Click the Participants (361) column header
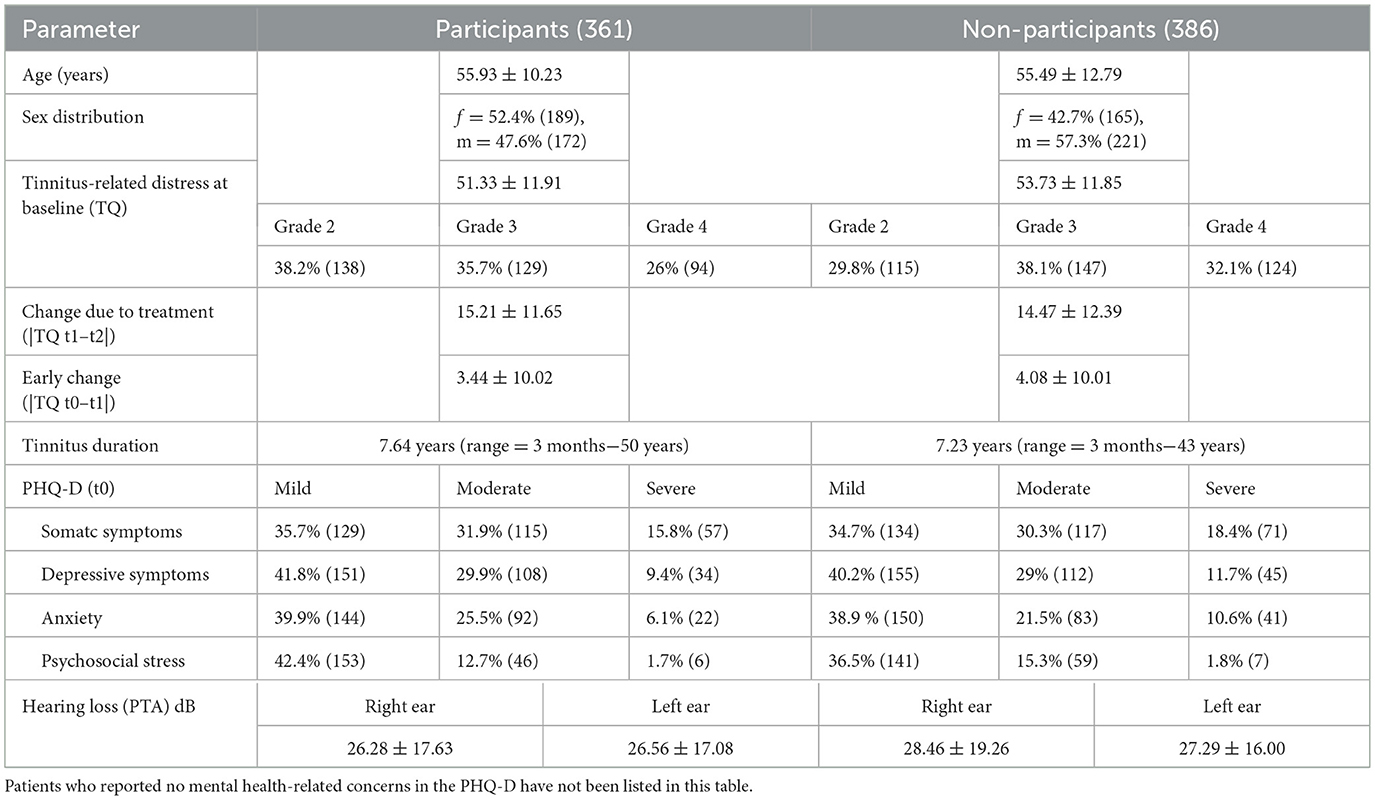The height and width of the screenshot is (800, 1375). pos(533,29)
